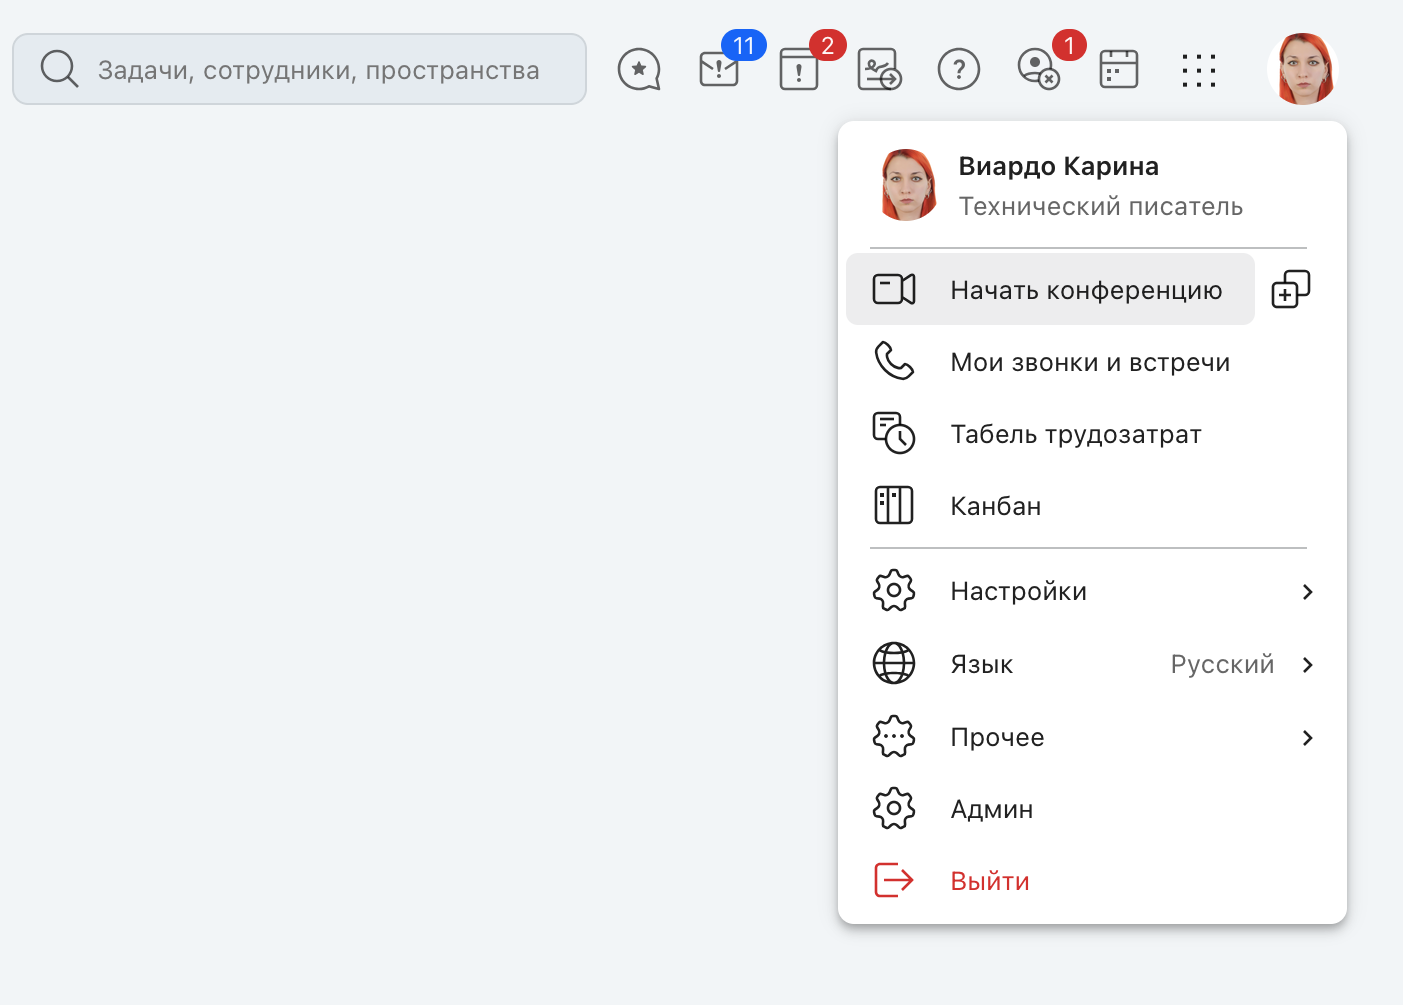
Task: Click the phone handset icon
Action: coord(894,361)
